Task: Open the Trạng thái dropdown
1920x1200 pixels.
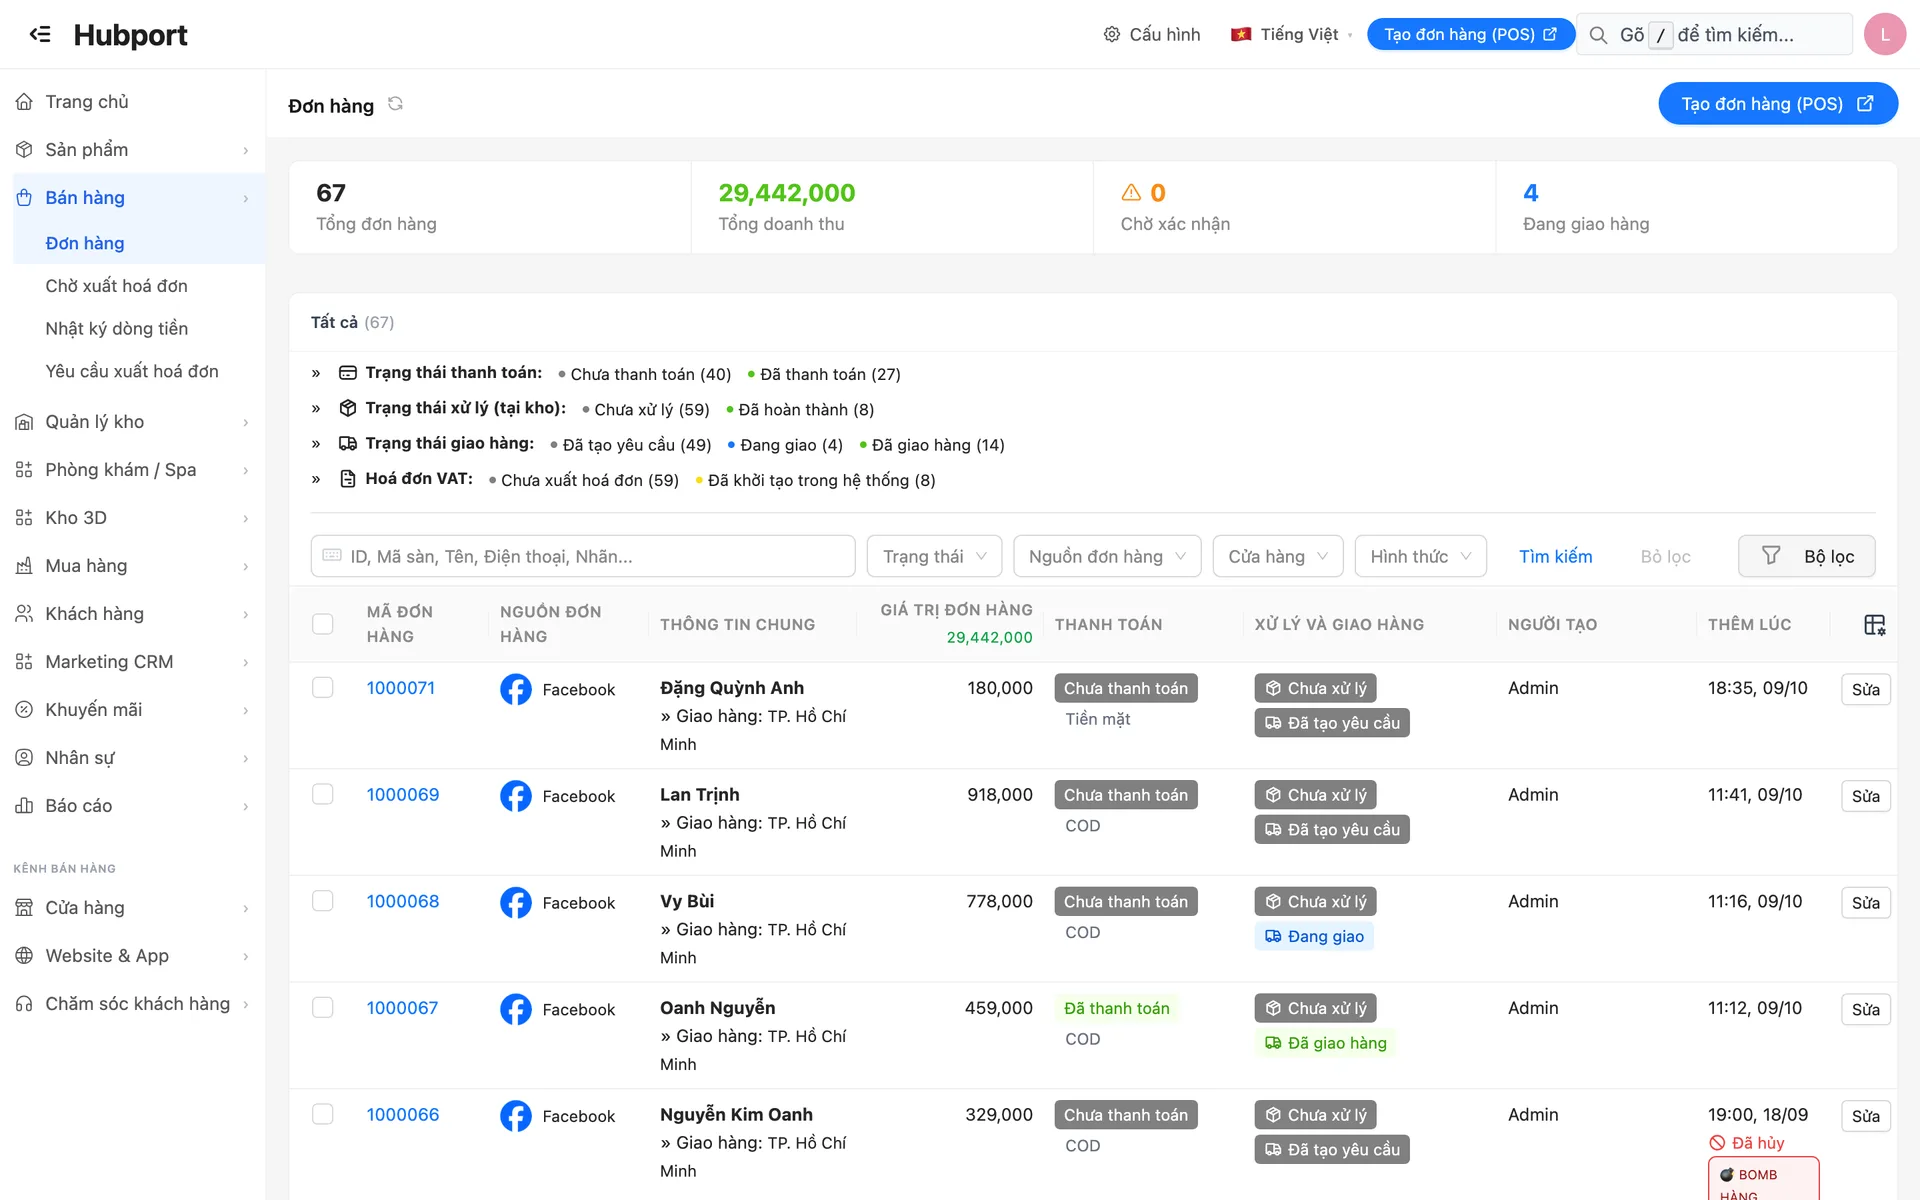Action: (x=934, y=556)
